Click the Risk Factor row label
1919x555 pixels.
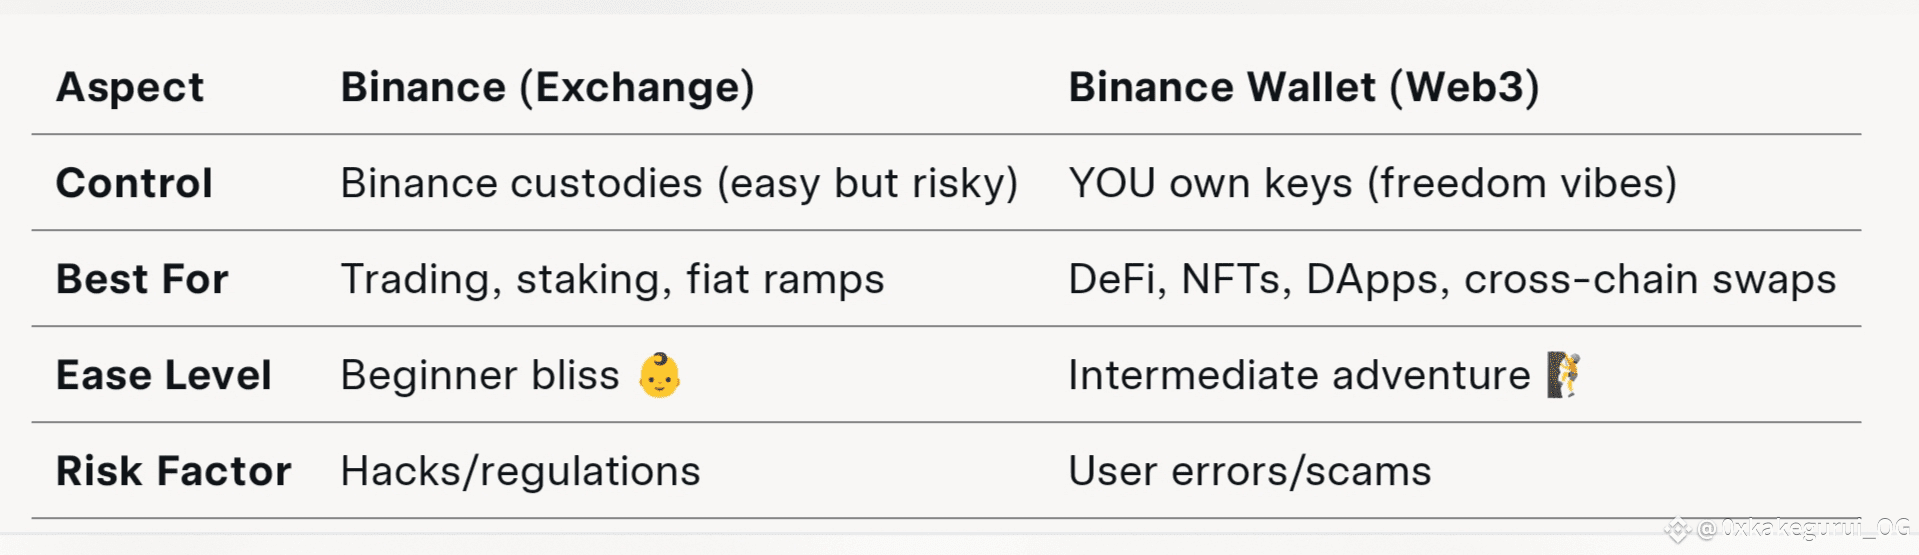point(174,471)
